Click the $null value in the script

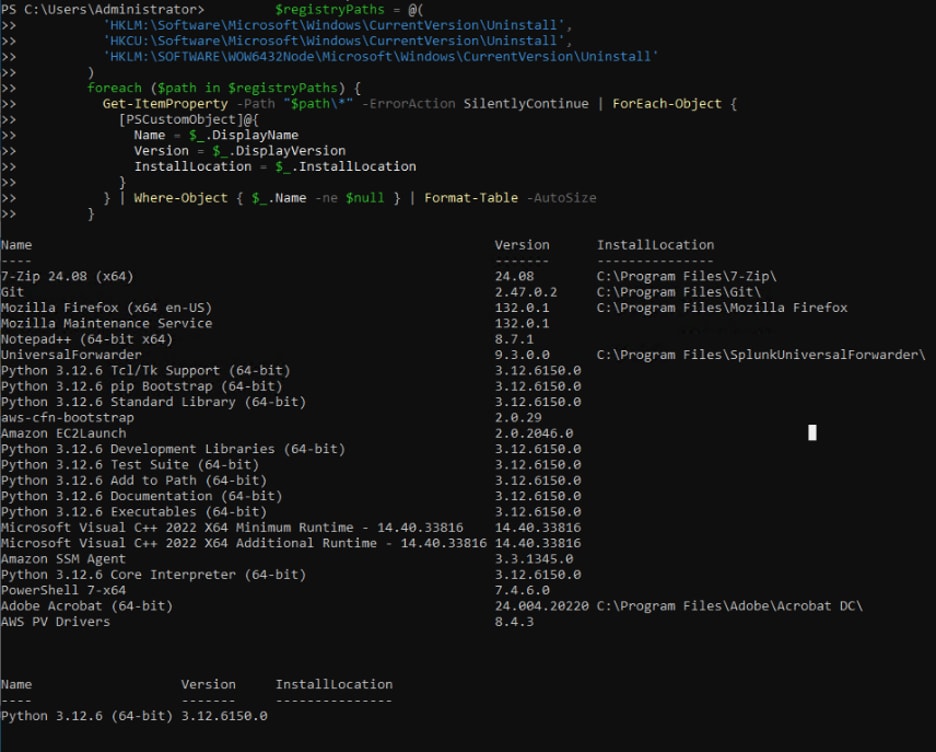tap(365, 198)
